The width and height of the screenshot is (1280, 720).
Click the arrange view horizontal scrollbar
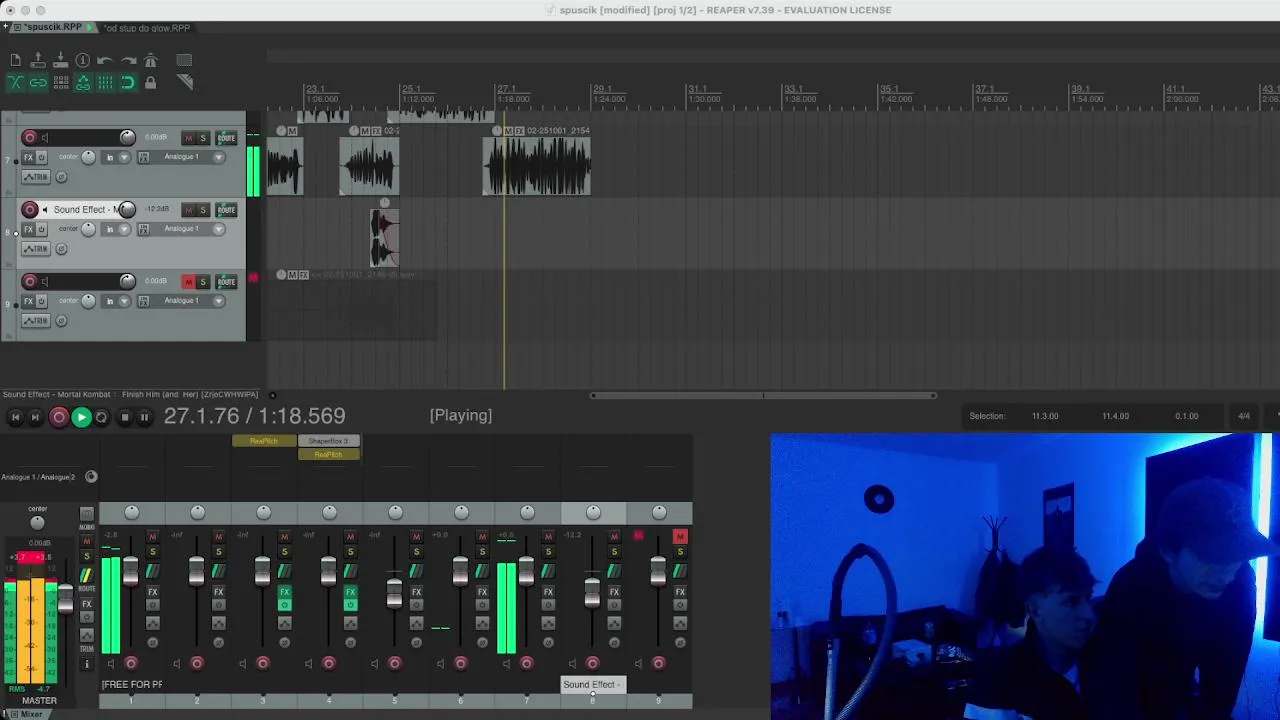coord(764,395)
